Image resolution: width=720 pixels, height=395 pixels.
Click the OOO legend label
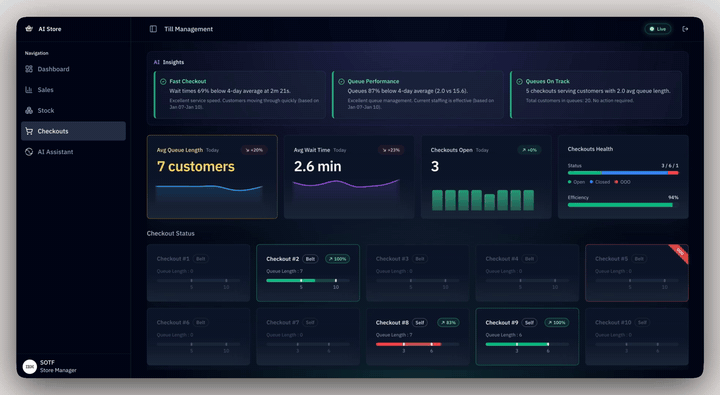pyautogui.click(x=625, y=182)
